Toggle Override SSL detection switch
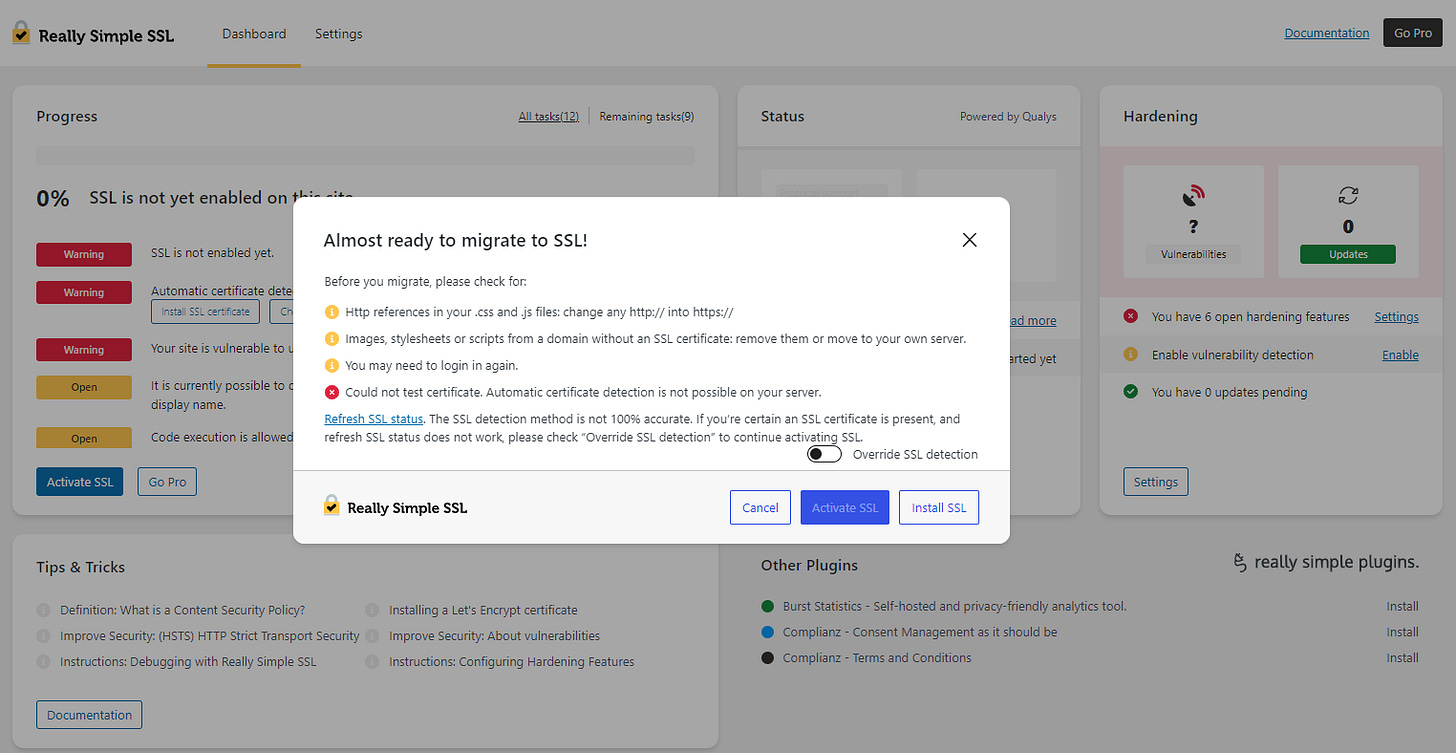This screenshot has height=753, width=1456. click(824, 454)
